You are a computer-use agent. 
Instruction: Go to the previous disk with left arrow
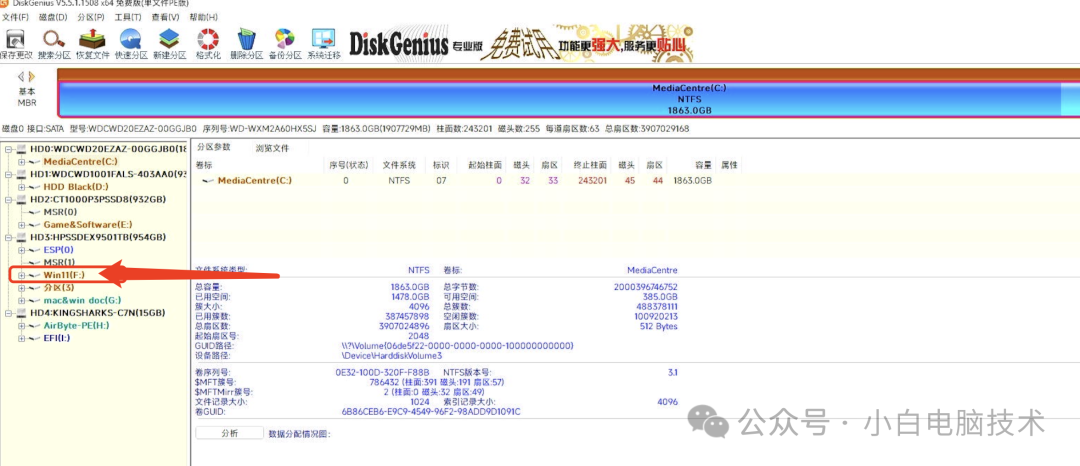click(x=21, y=76)
